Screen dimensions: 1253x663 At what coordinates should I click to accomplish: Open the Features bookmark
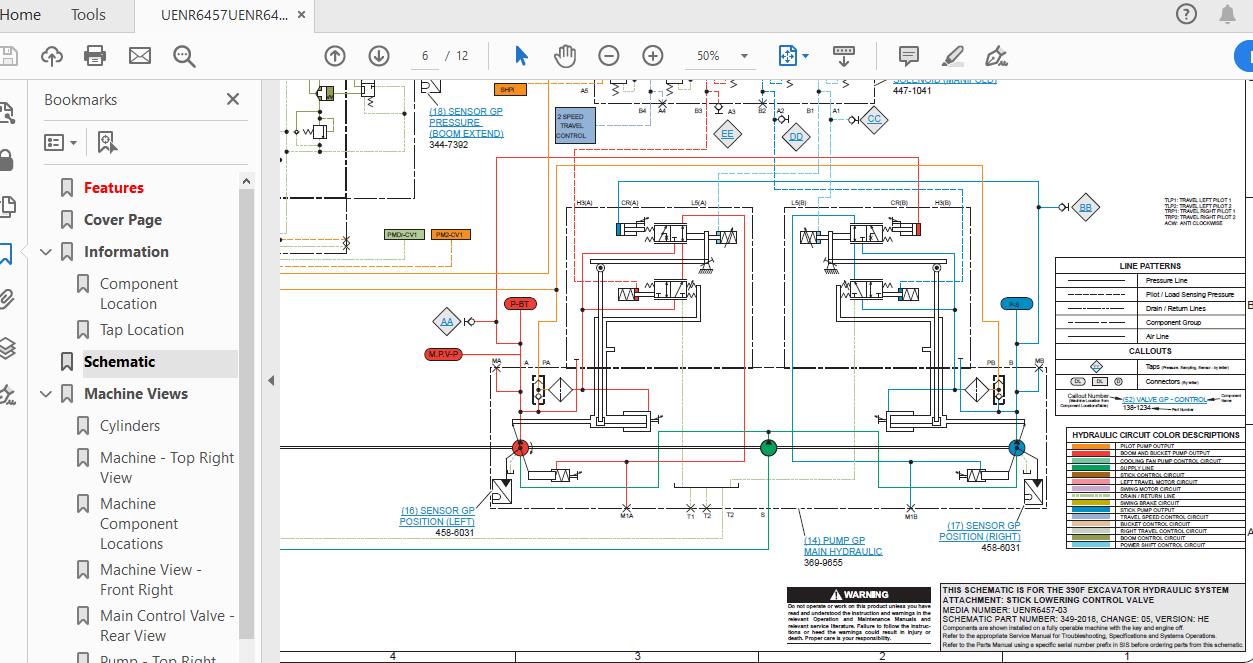(x=114, y=188)
